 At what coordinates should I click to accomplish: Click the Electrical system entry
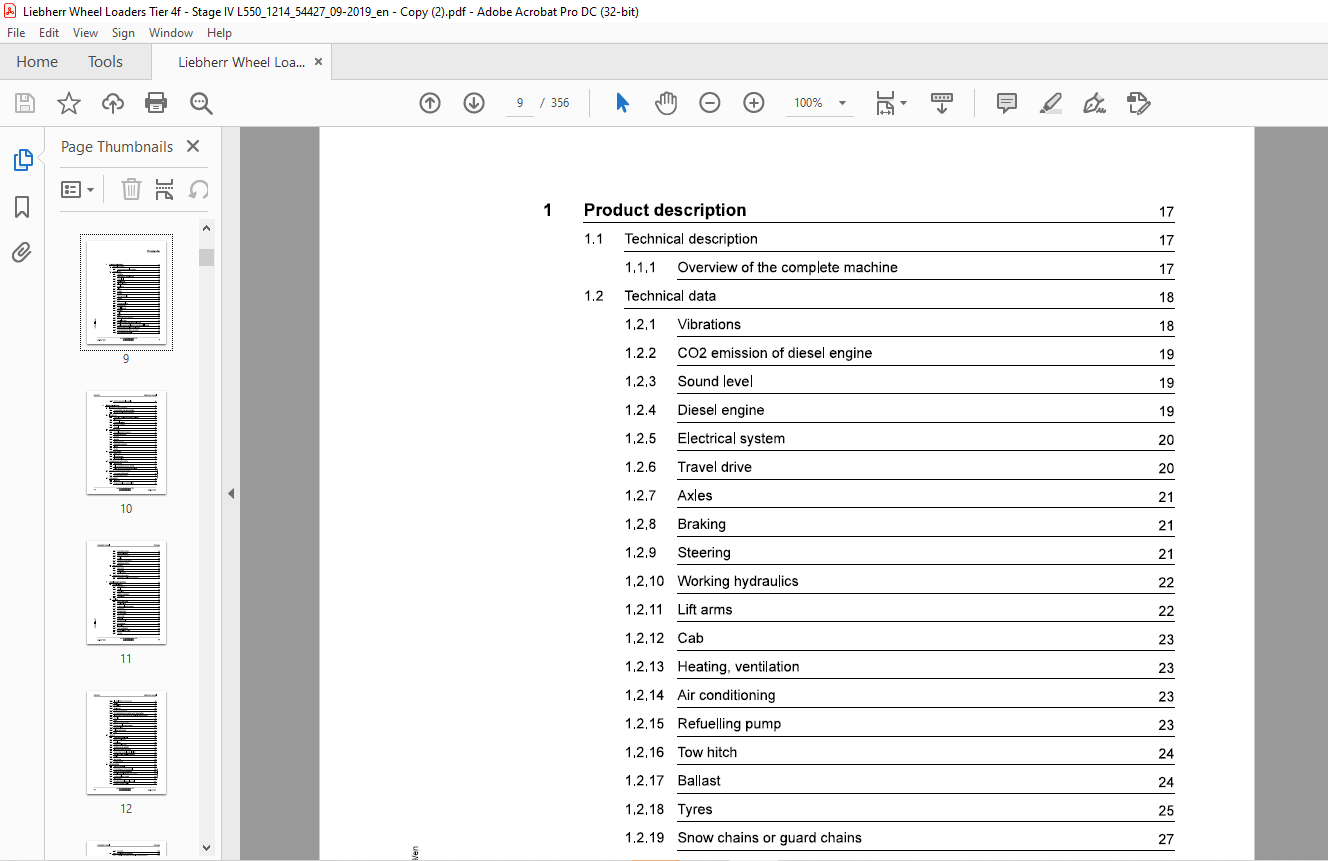[731, 438]
